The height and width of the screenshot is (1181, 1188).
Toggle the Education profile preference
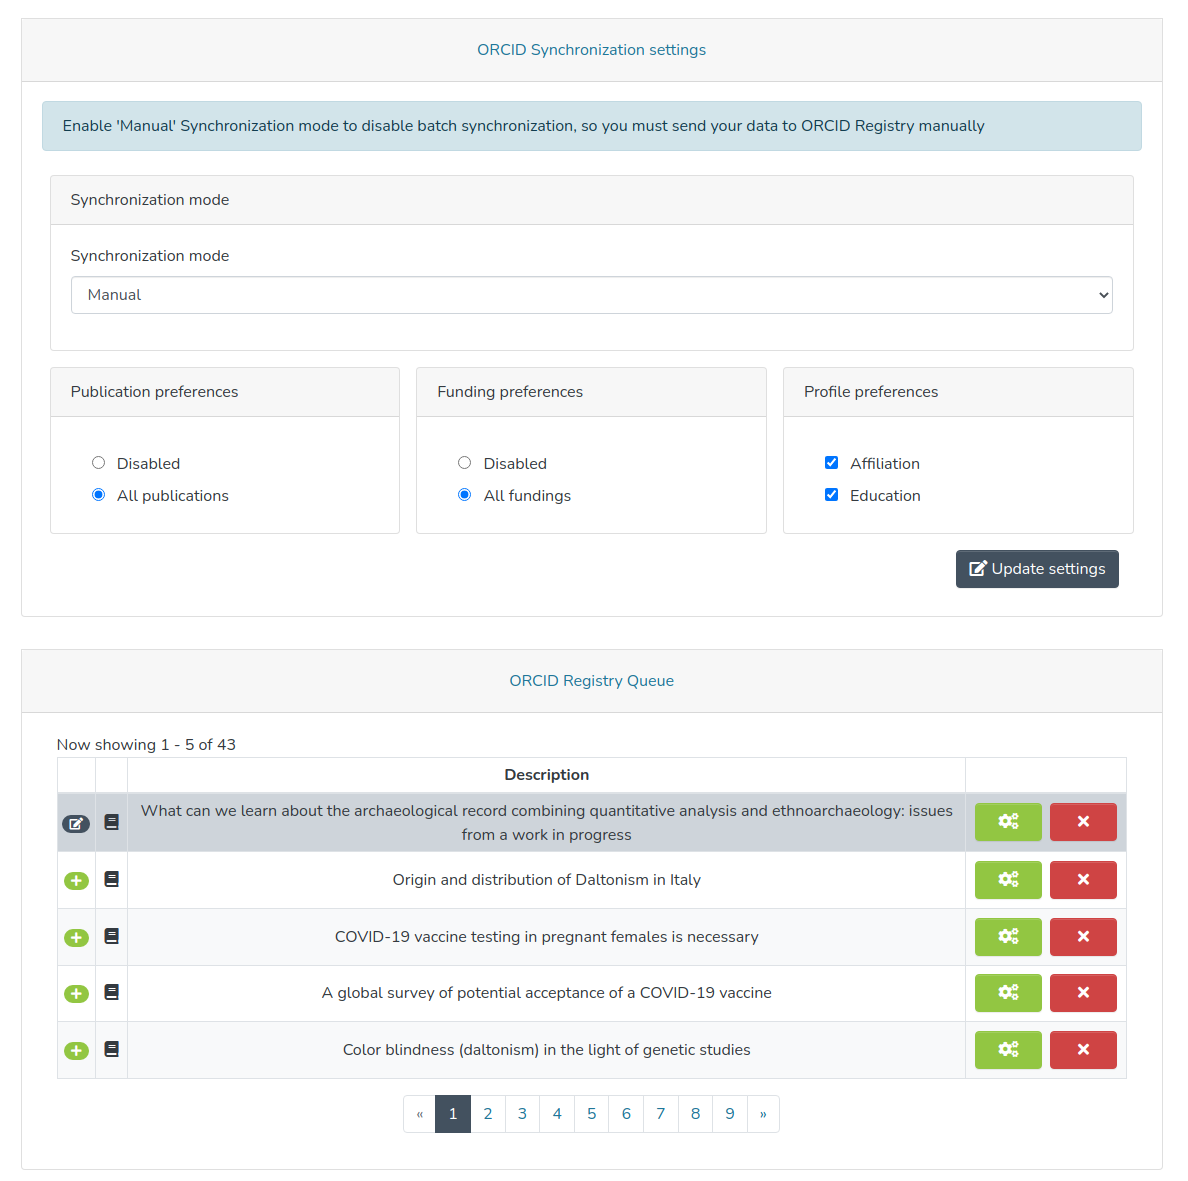coord(831,495)
